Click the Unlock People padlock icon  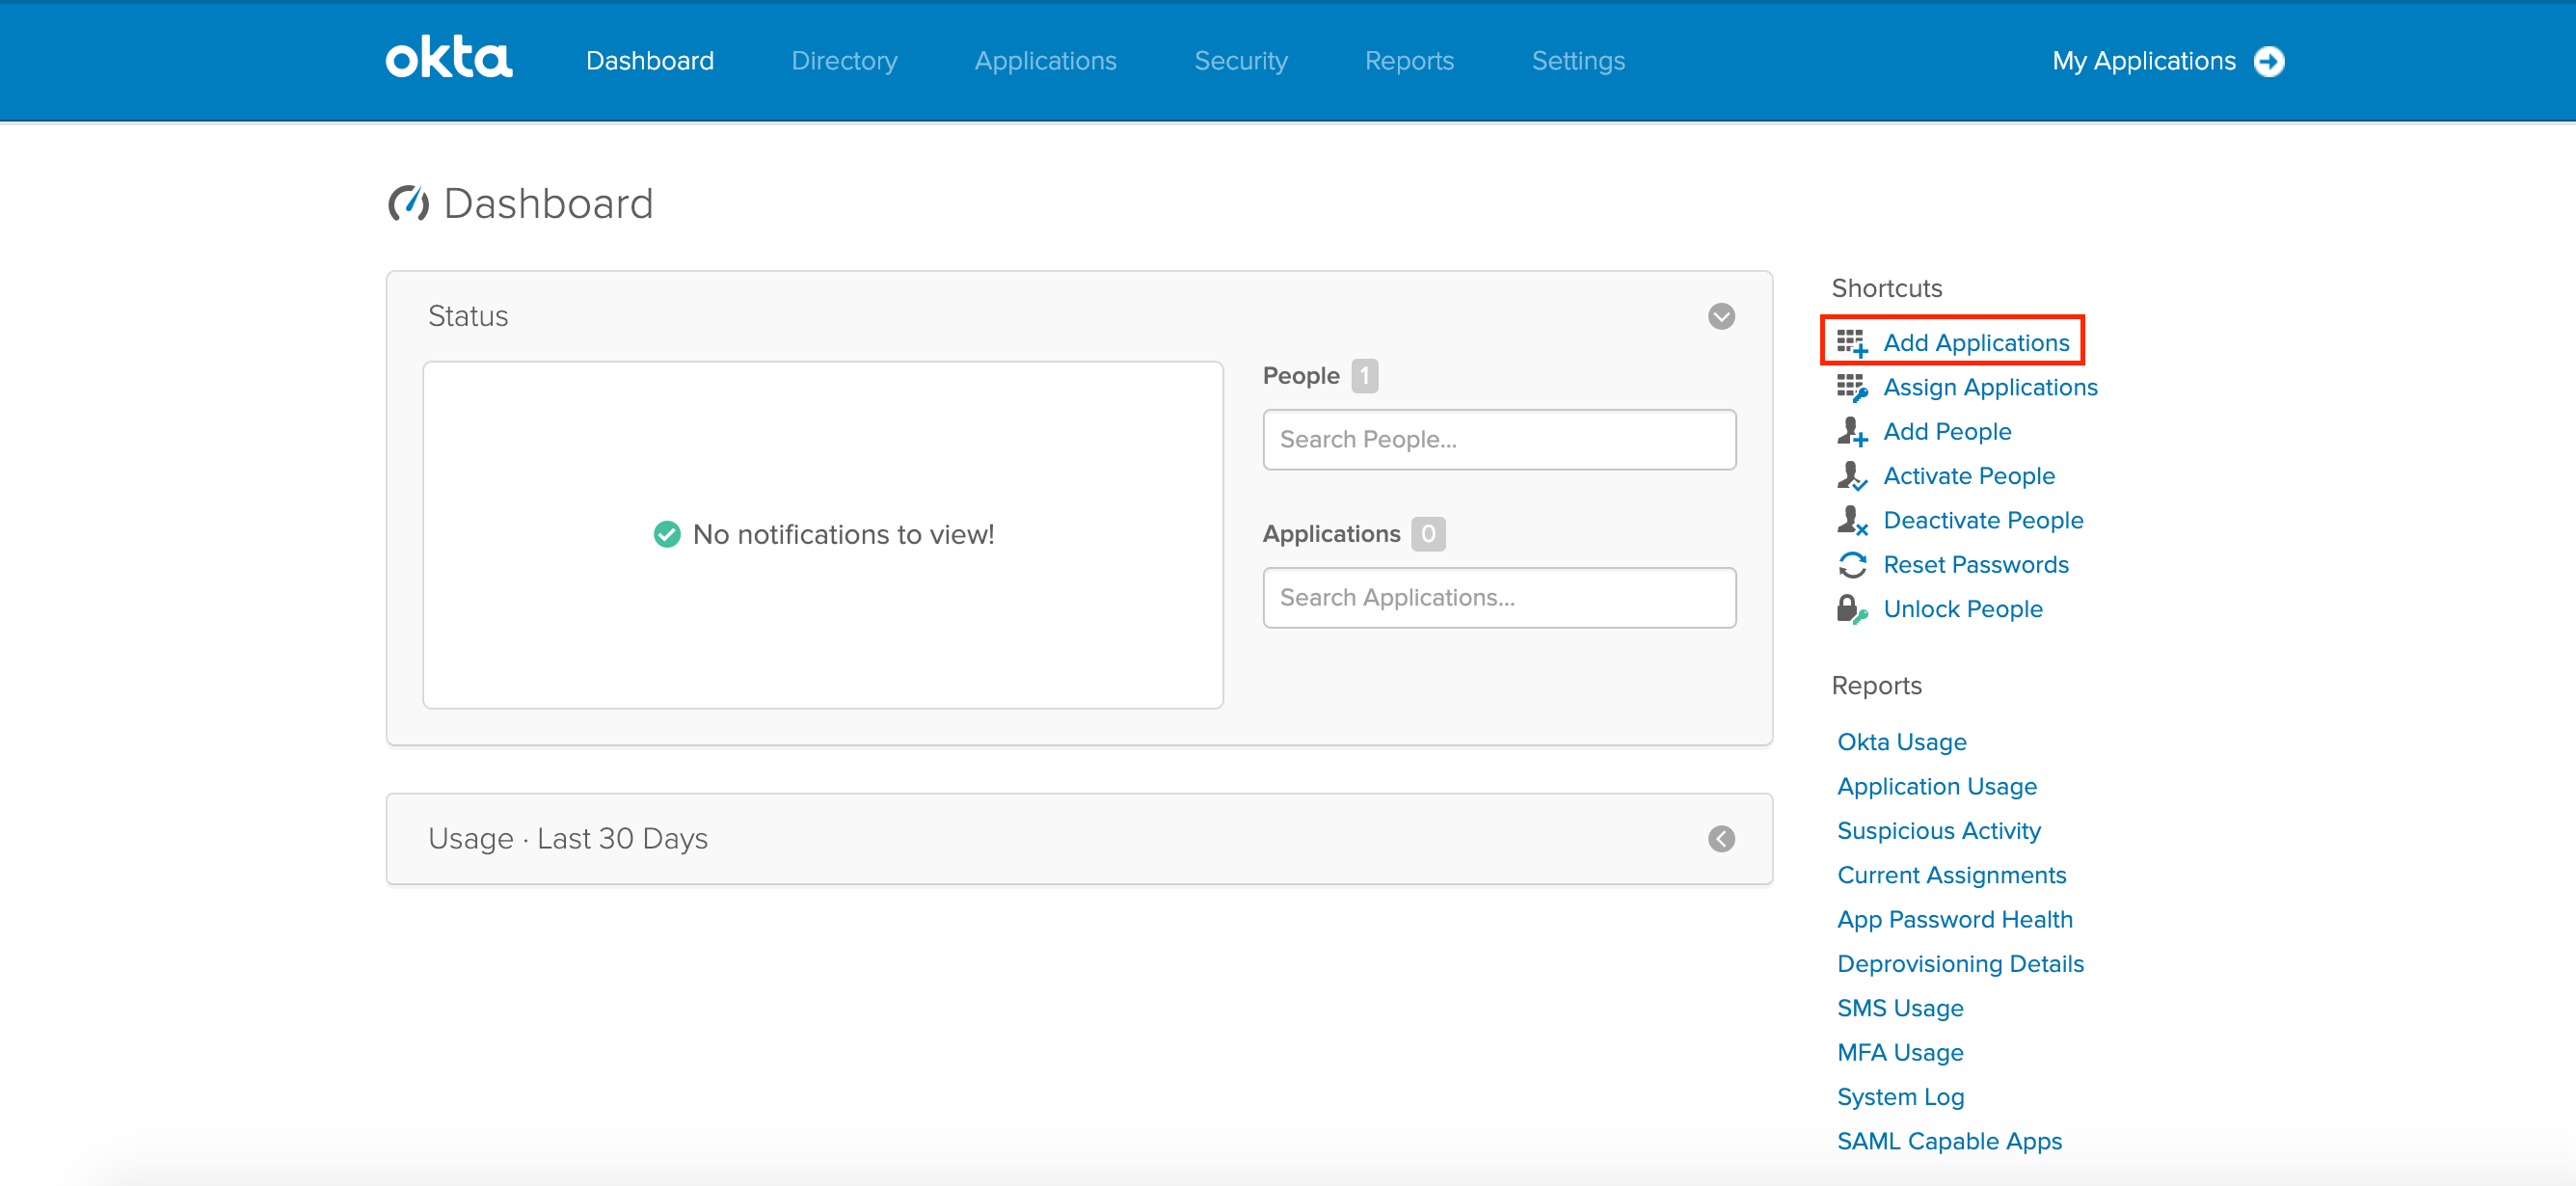tap(1851, 609)
